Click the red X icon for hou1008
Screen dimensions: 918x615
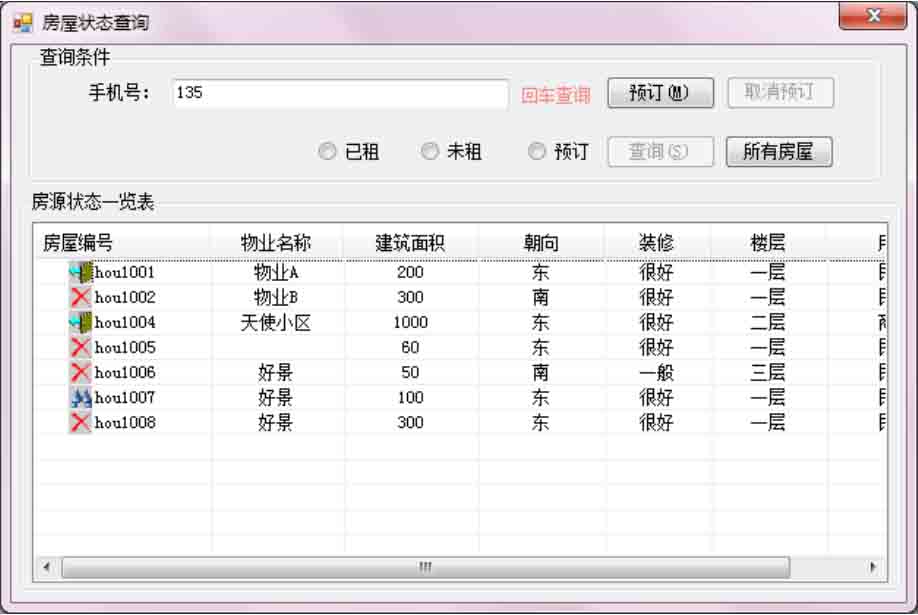point(80,422)
